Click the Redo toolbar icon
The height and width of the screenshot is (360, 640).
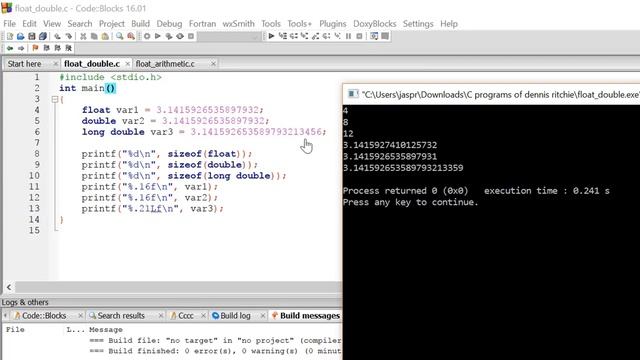tap(69, 36)
